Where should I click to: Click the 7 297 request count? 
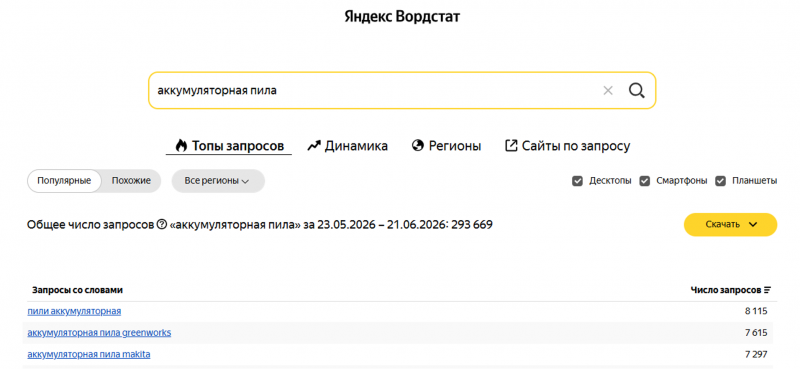(x=756, y=354)
